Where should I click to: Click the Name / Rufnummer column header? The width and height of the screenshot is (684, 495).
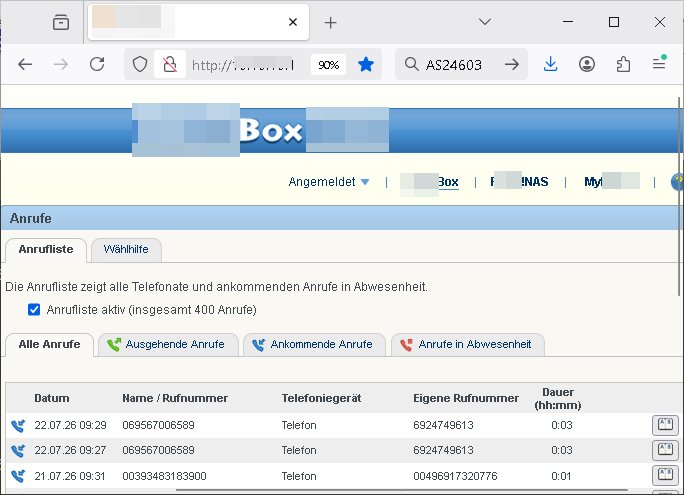(x=175, y=398)
